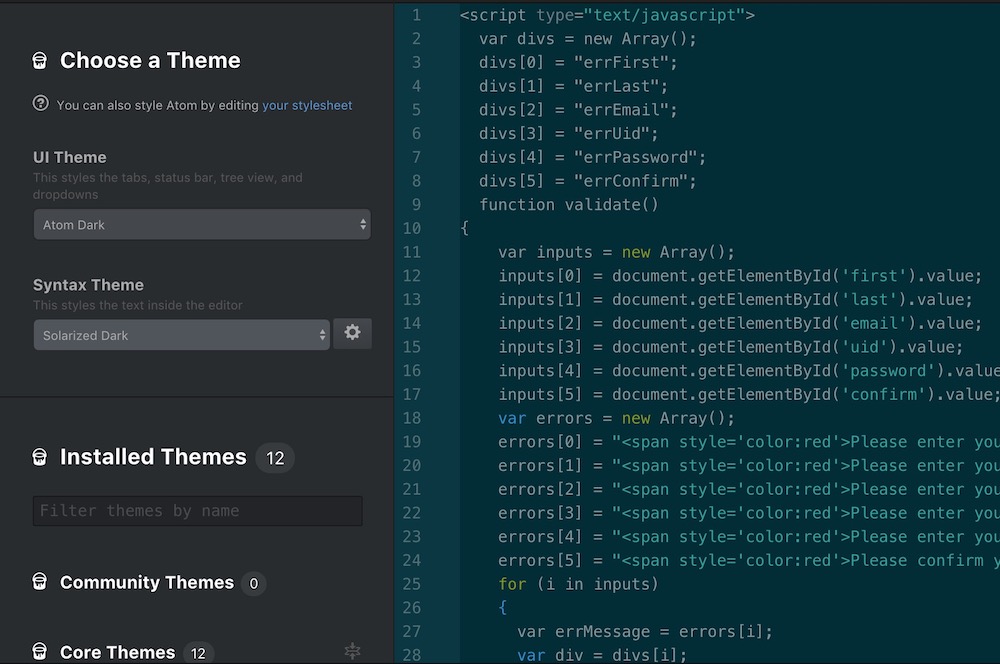Click the paint bucket icon beside Community Themes

point(40,582)
